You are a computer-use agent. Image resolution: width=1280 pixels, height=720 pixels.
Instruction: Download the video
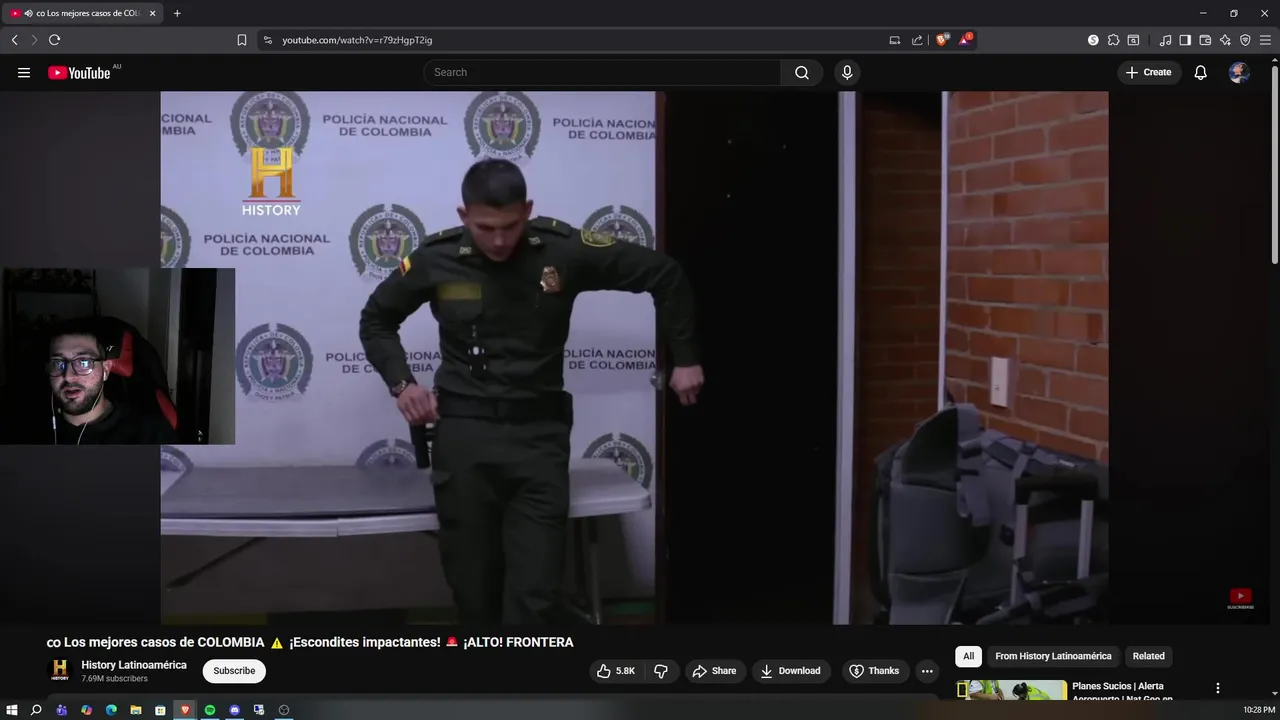pos(790,671)
